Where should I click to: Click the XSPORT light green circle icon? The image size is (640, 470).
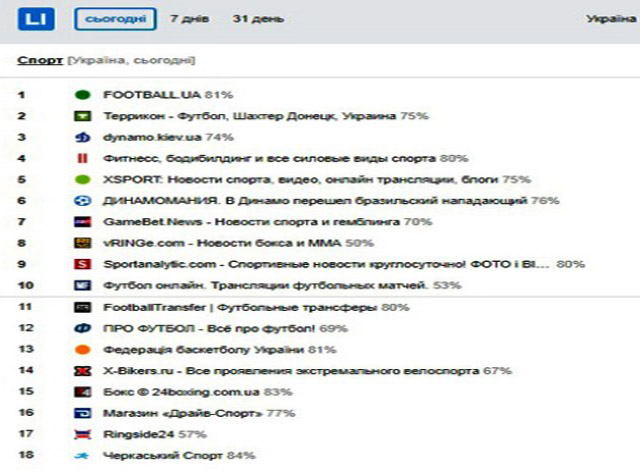tap(82, 180)
